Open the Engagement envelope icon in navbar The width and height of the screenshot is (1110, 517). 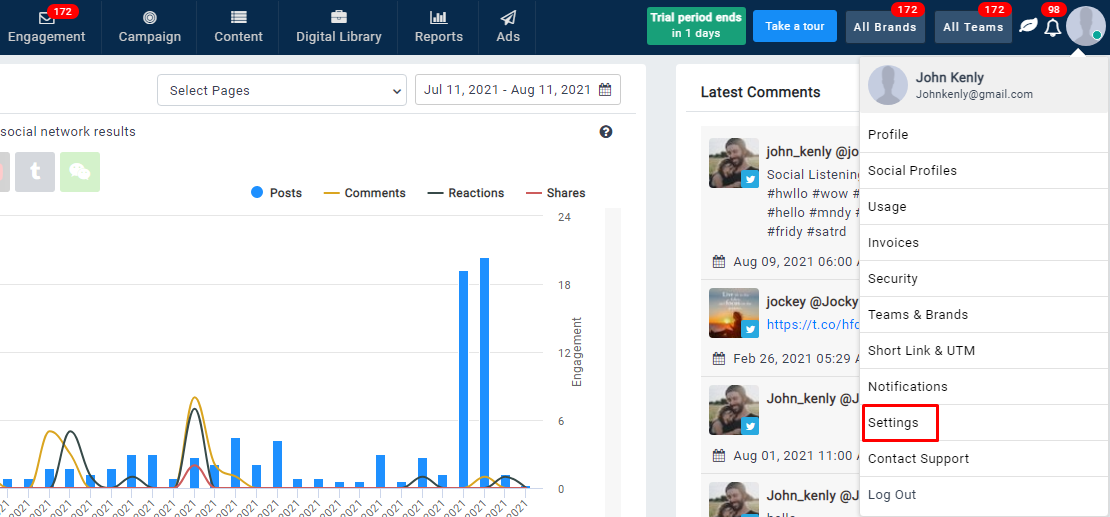coord(46,18)
